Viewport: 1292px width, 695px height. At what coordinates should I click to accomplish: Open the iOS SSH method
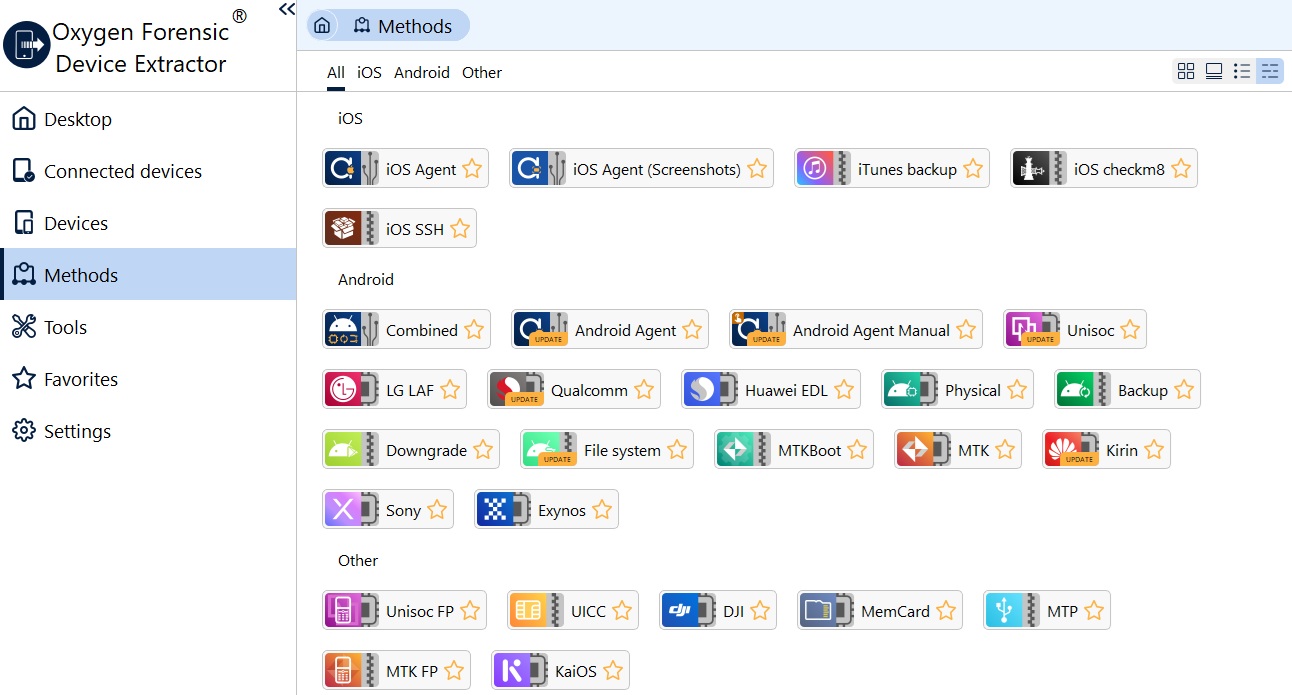[399, 229]
